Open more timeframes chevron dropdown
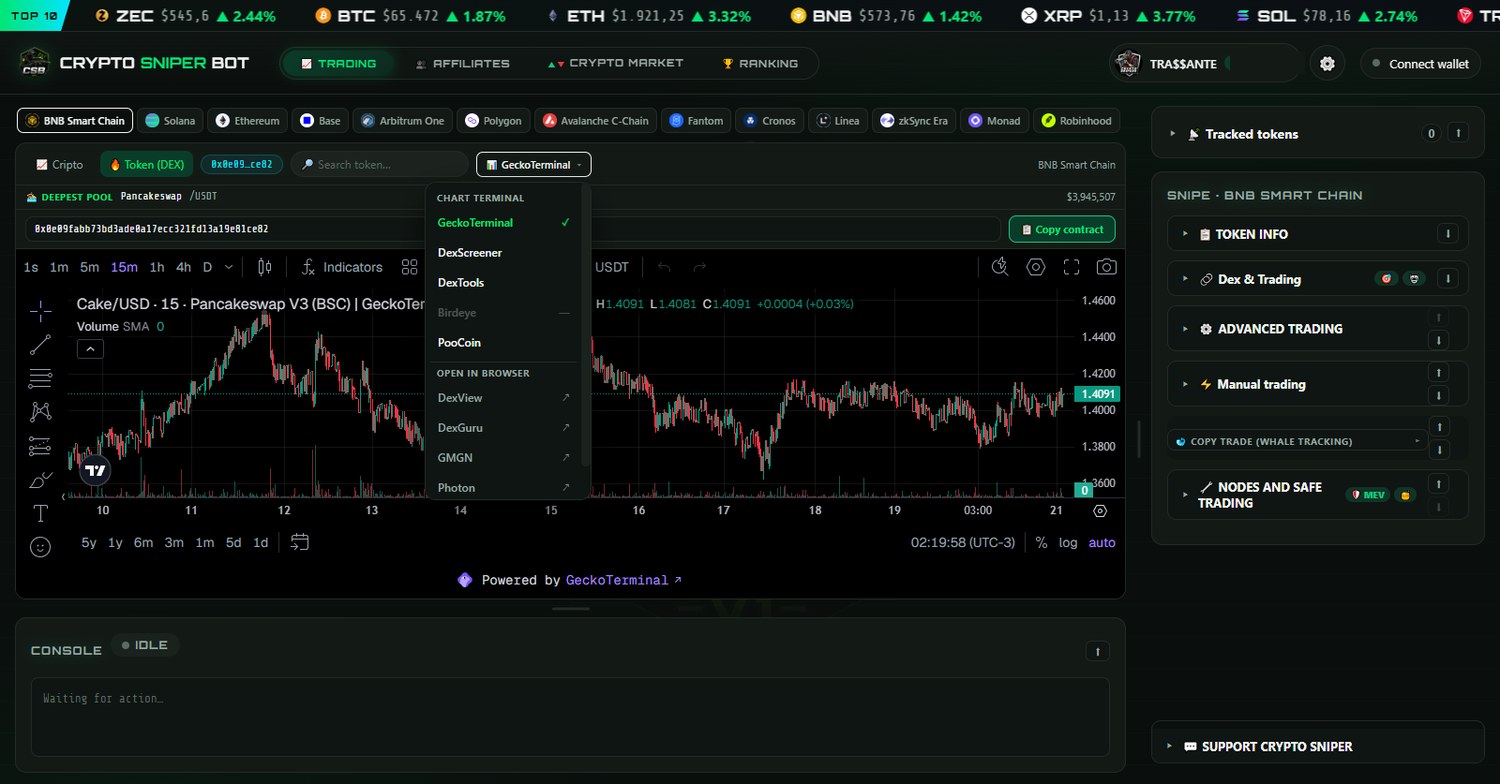Screen dimensions: 1500x784 tap(229, 267)
